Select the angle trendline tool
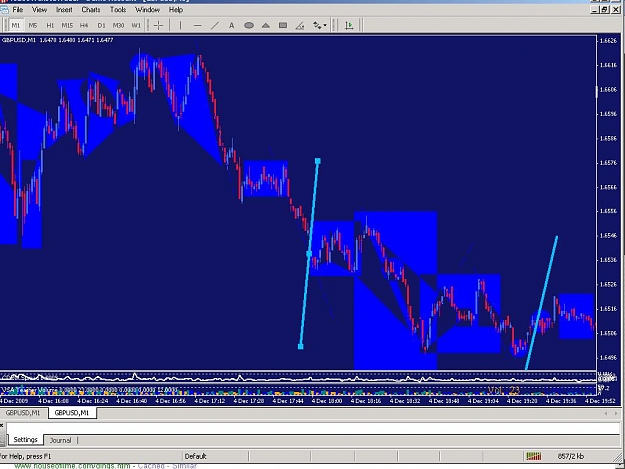The width and height of the screenshot is (625, 469). pos(300,26)
